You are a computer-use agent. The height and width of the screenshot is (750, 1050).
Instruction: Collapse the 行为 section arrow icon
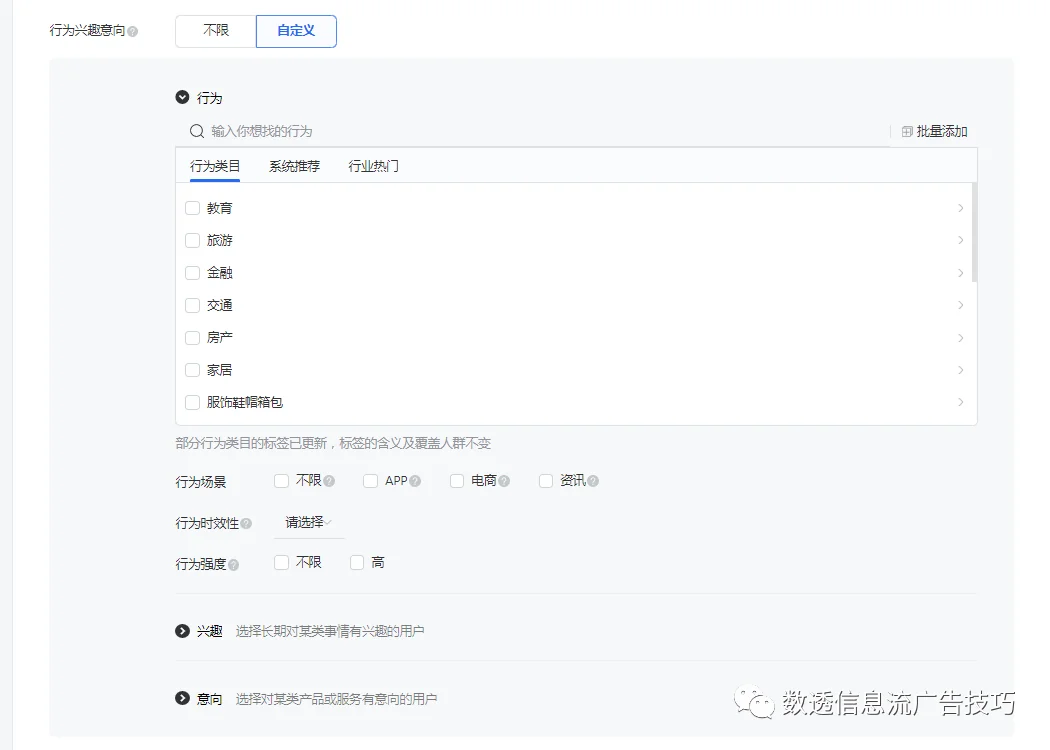tap(182, 97)
